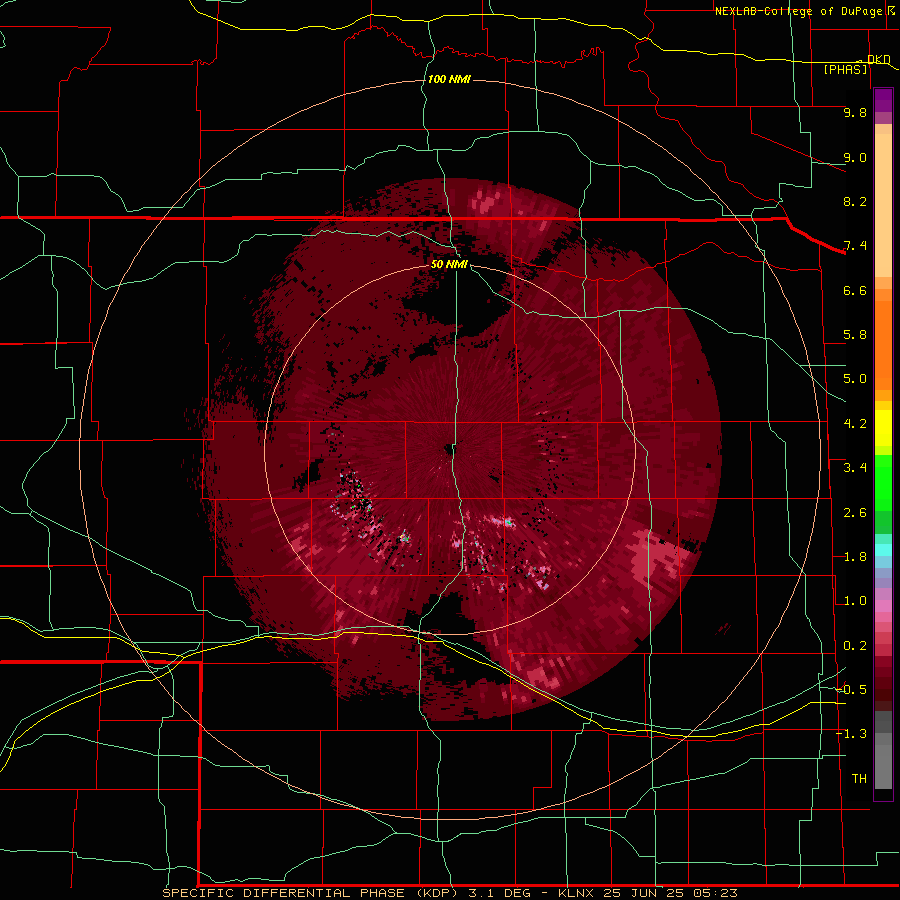Viewport: 900px width, 900px height.
Task: Click the 1.8 legend value
Action: coord(855,557)
